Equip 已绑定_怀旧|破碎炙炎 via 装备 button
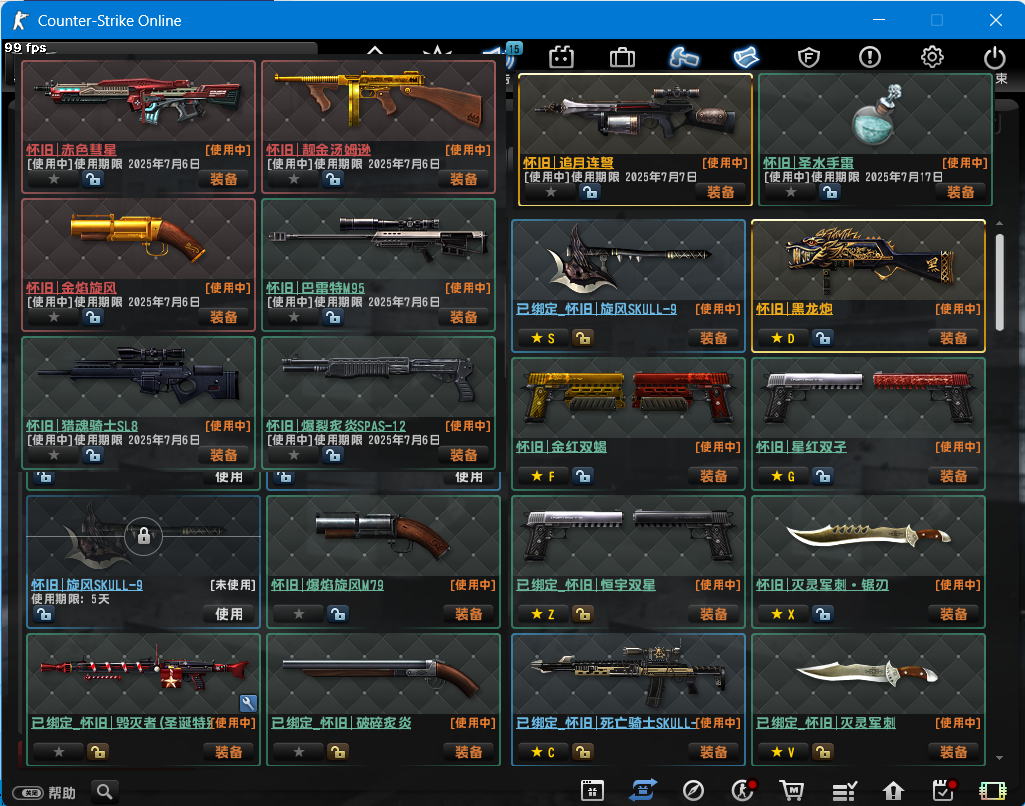 [x=468, y=751]
